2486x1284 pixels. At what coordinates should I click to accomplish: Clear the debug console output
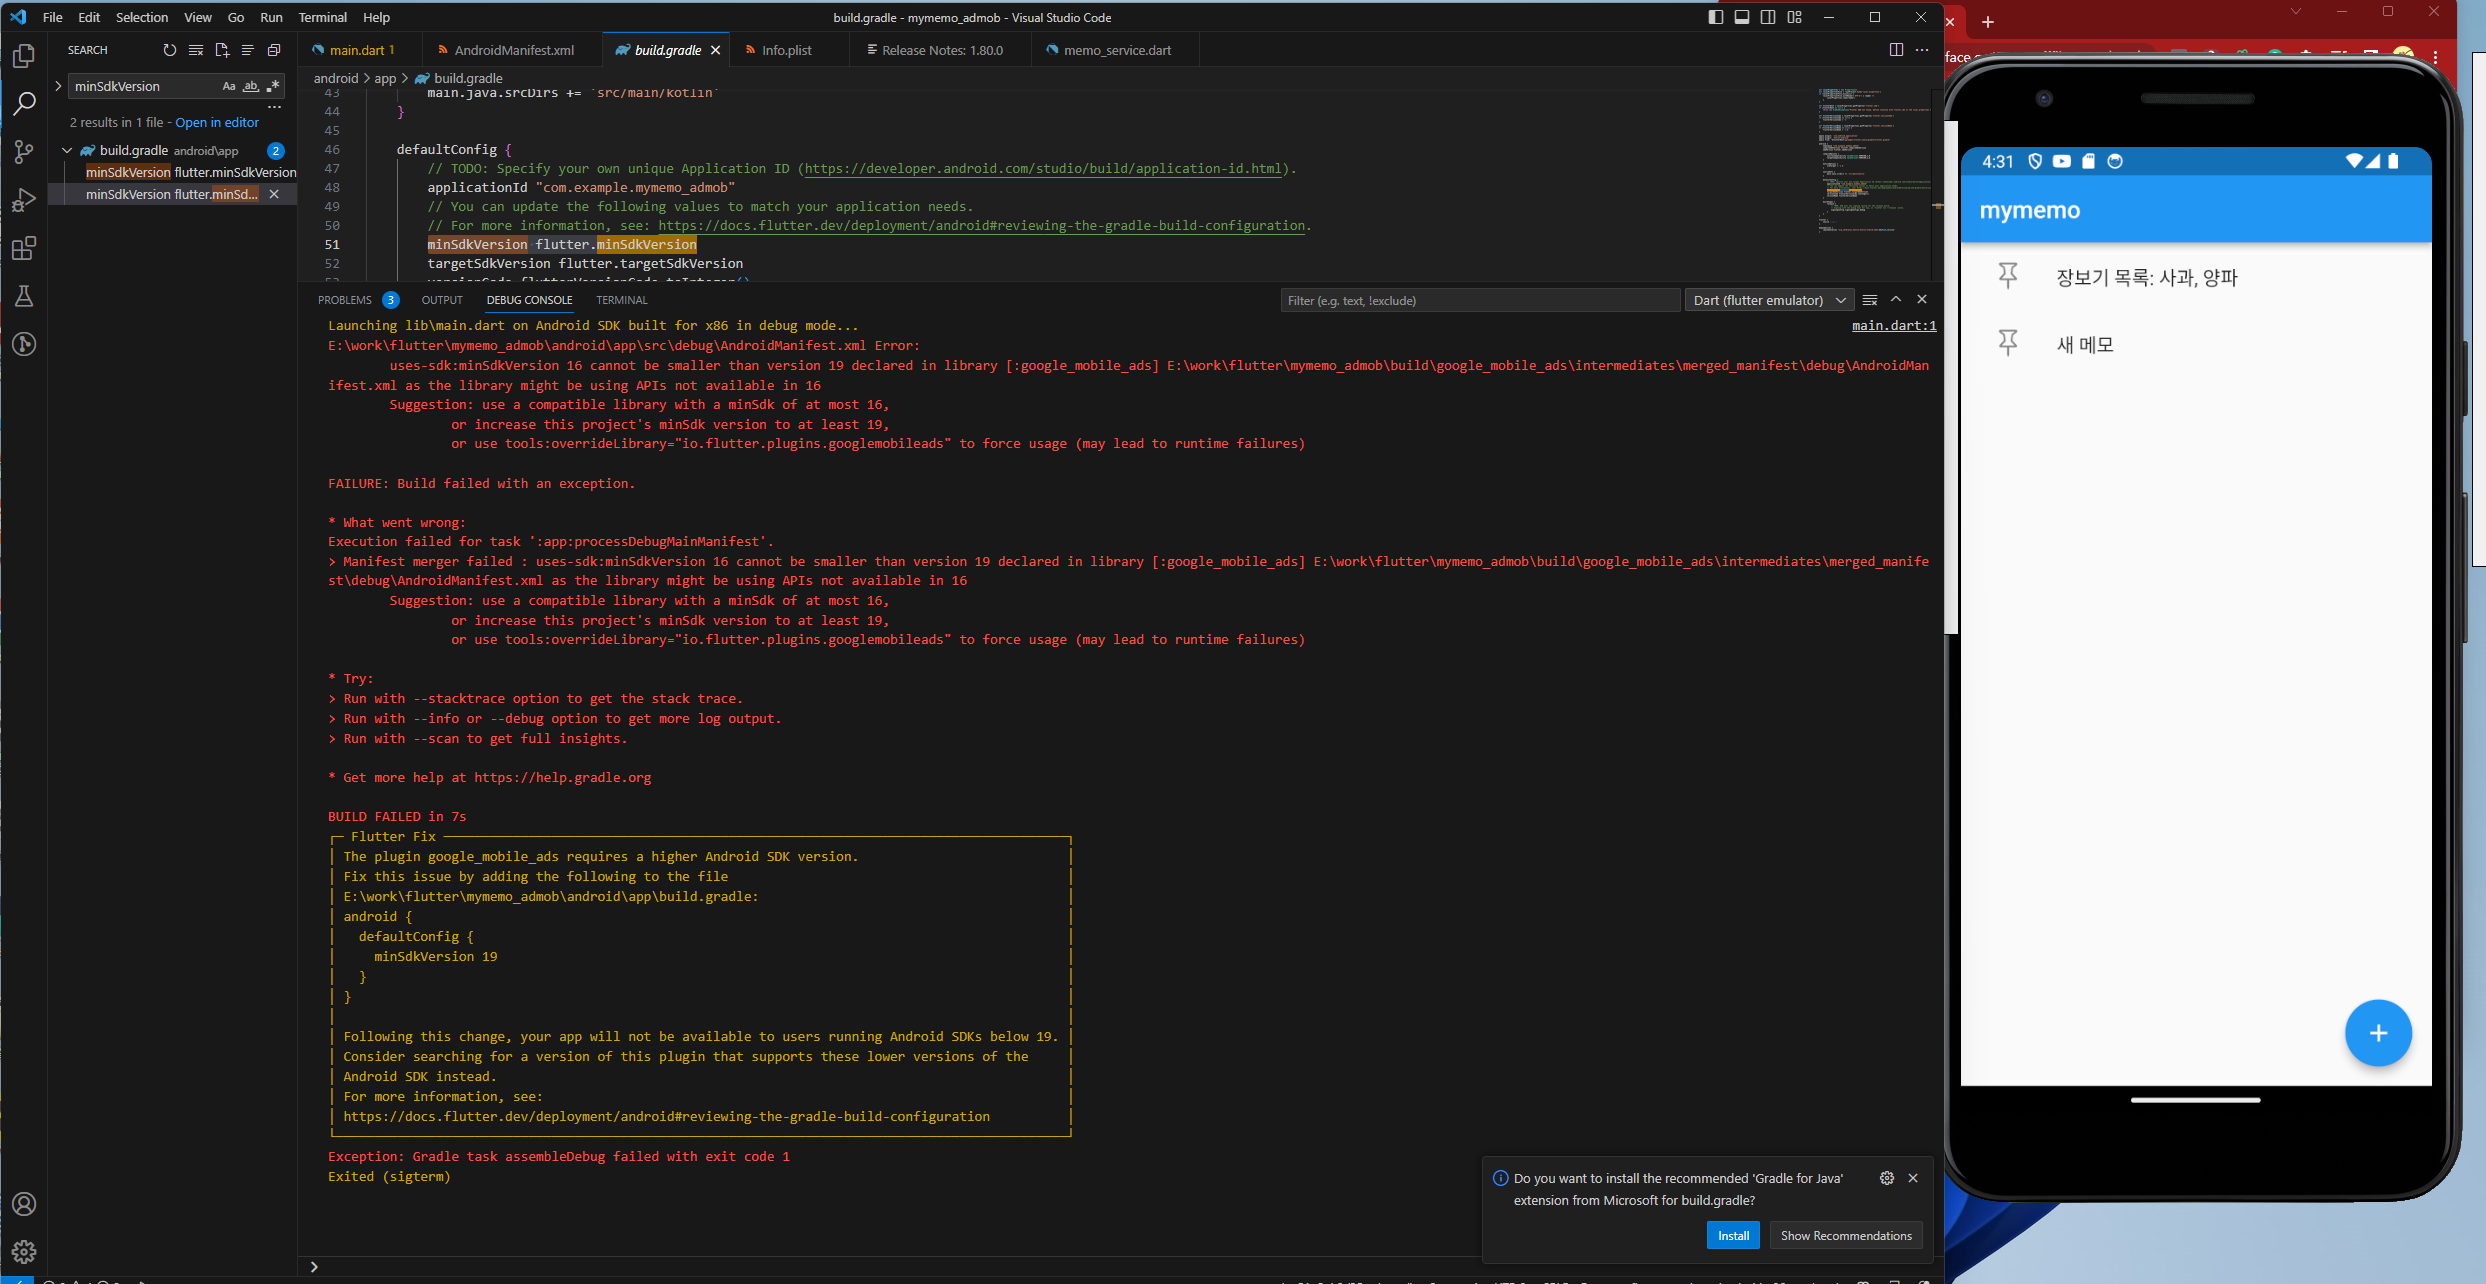point(1870,300)
